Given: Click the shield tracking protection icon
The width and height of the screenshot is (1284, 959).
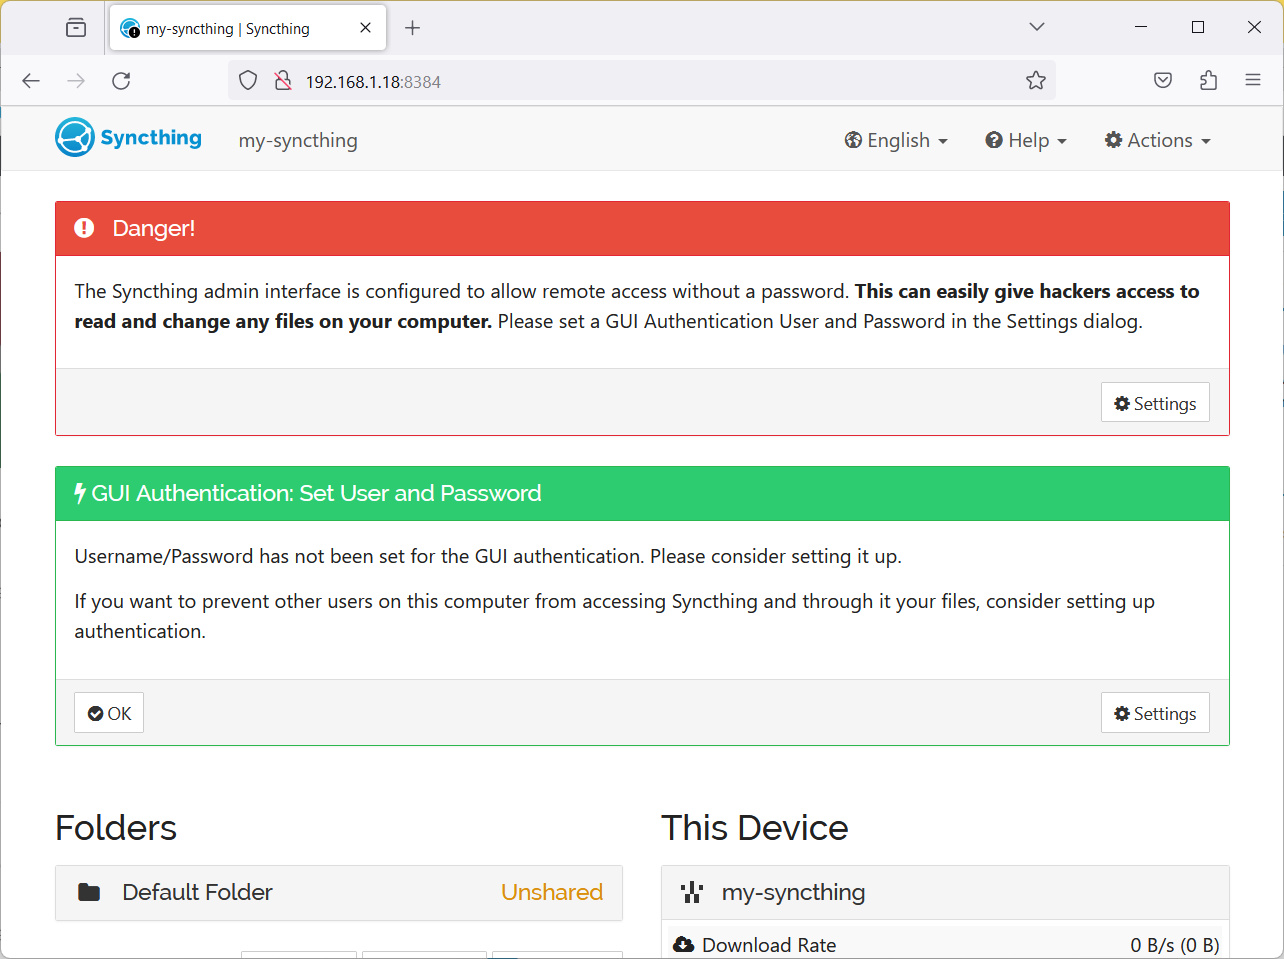Looking at the screenshot, I should click(x=248, y=81).
